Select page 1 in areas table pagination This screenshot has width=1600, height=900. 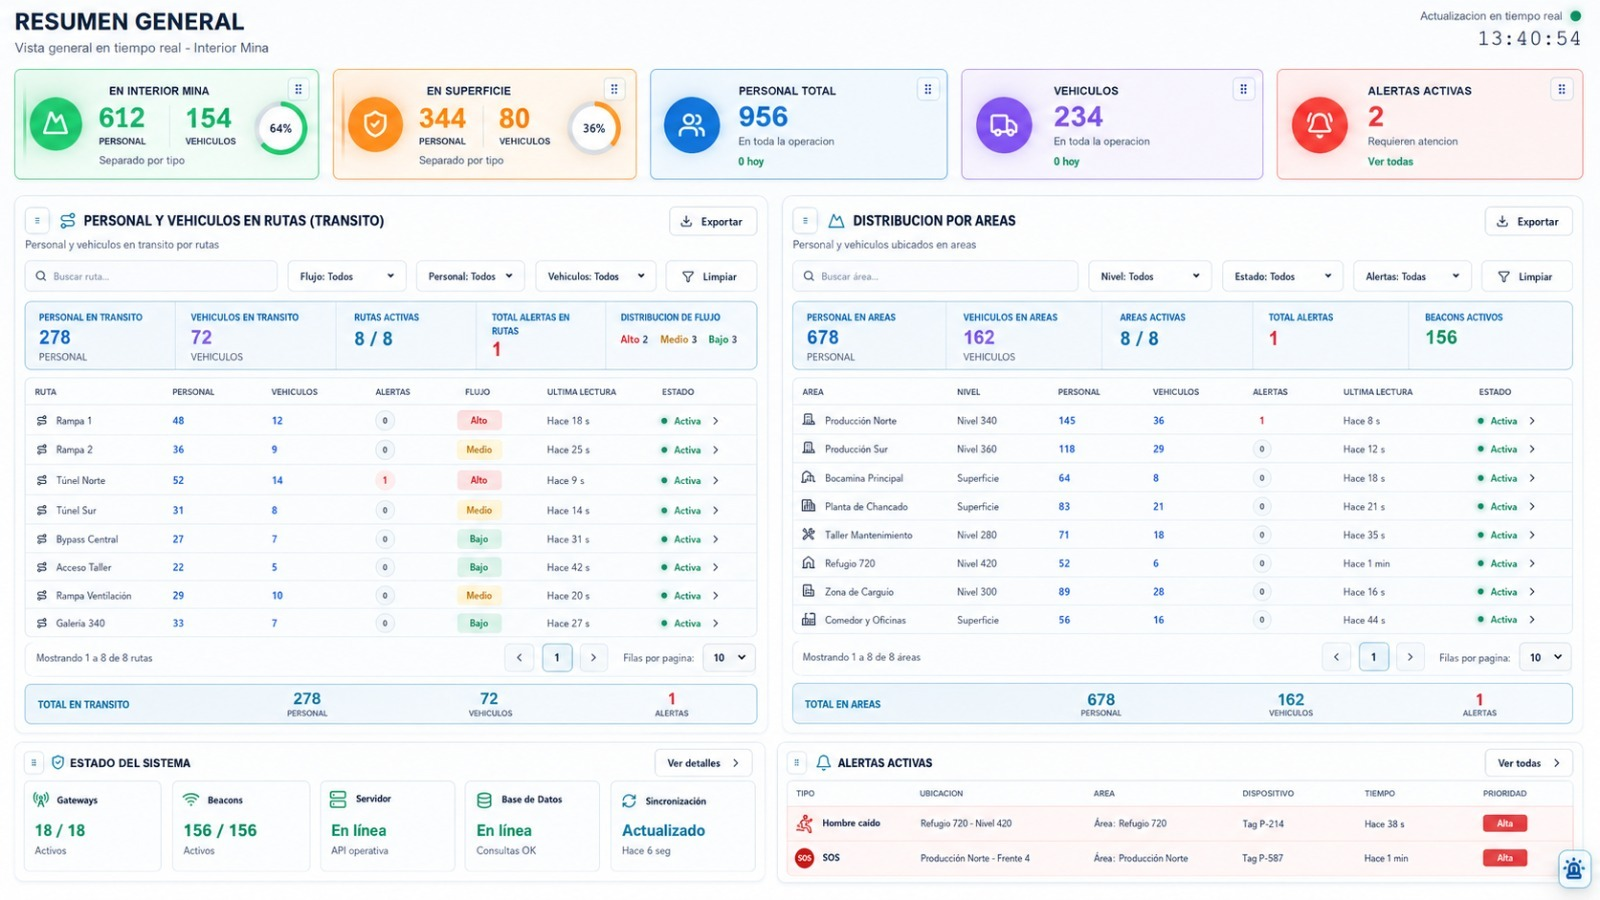coord(1373,658)
